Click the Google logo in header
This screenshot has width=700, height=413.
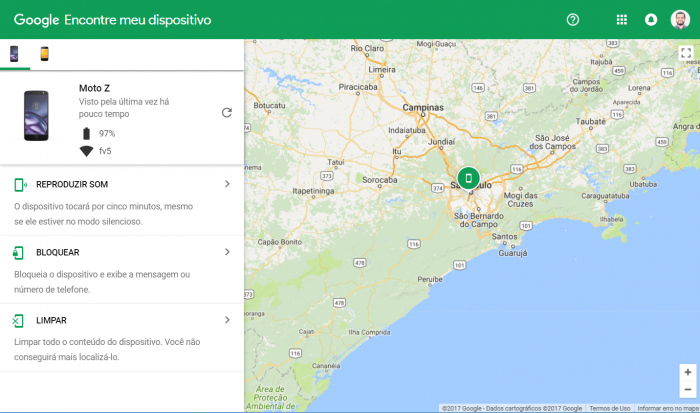click(36, 20)
